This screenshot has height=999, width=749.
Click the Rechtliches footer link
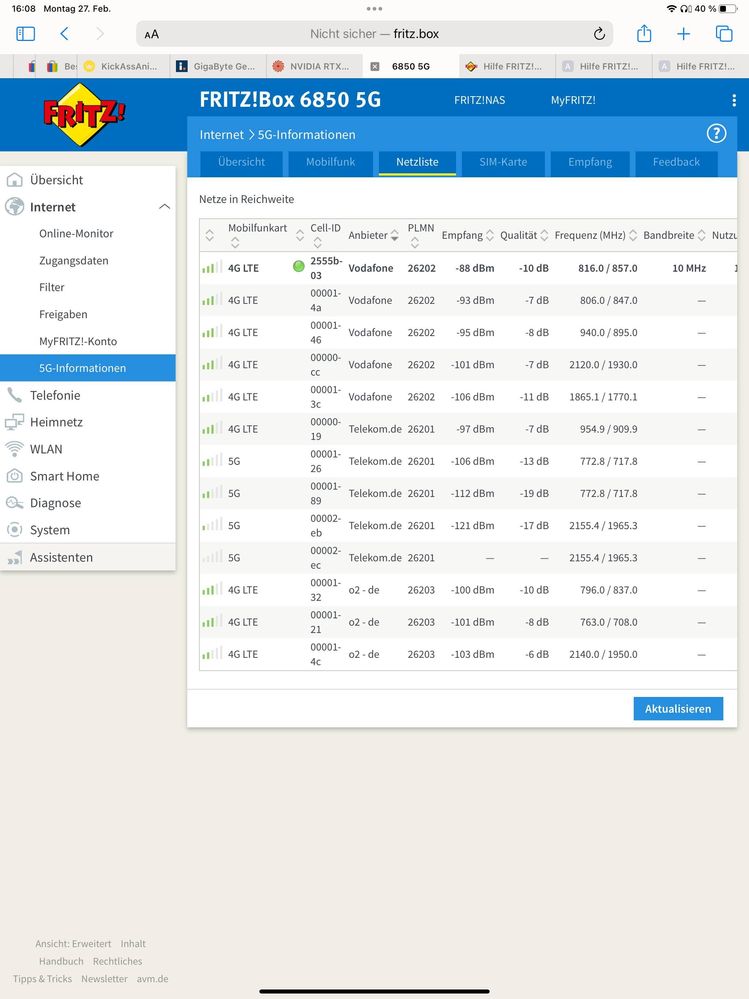tap(117, 961)
